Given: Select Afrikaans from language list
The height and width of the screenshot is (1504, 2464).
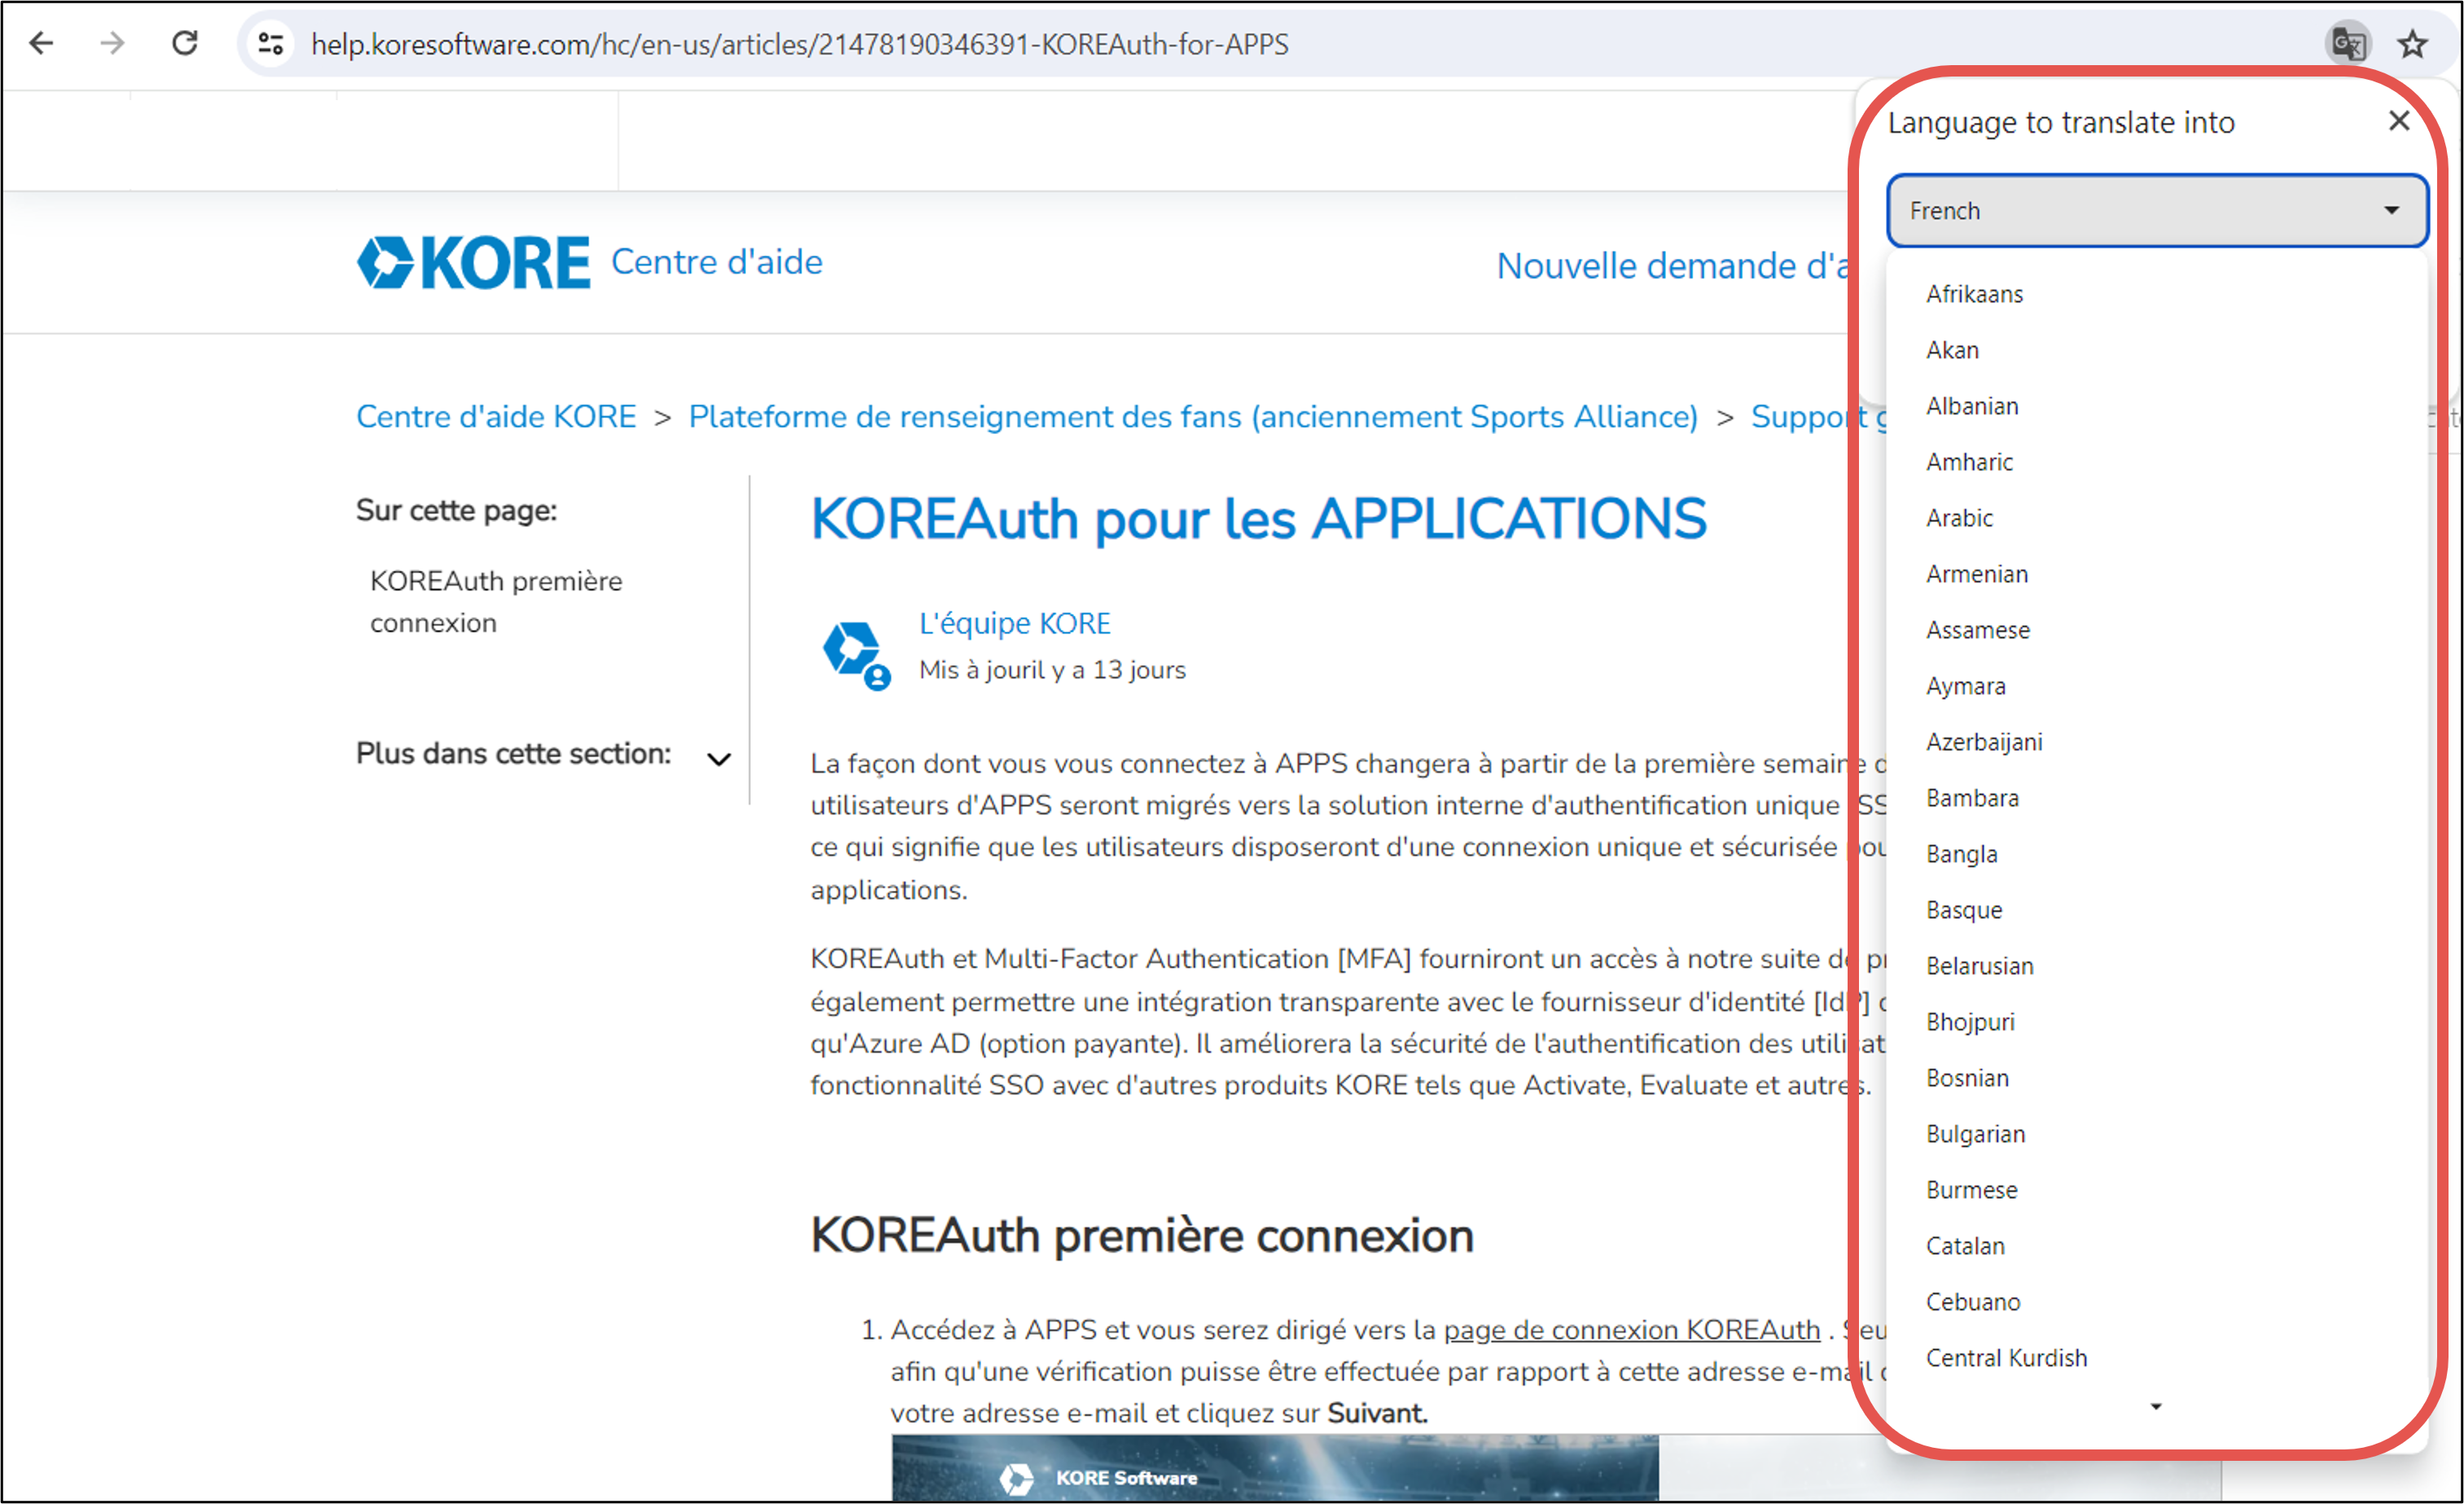Looking at the screenshot, I should point(1974,294).
